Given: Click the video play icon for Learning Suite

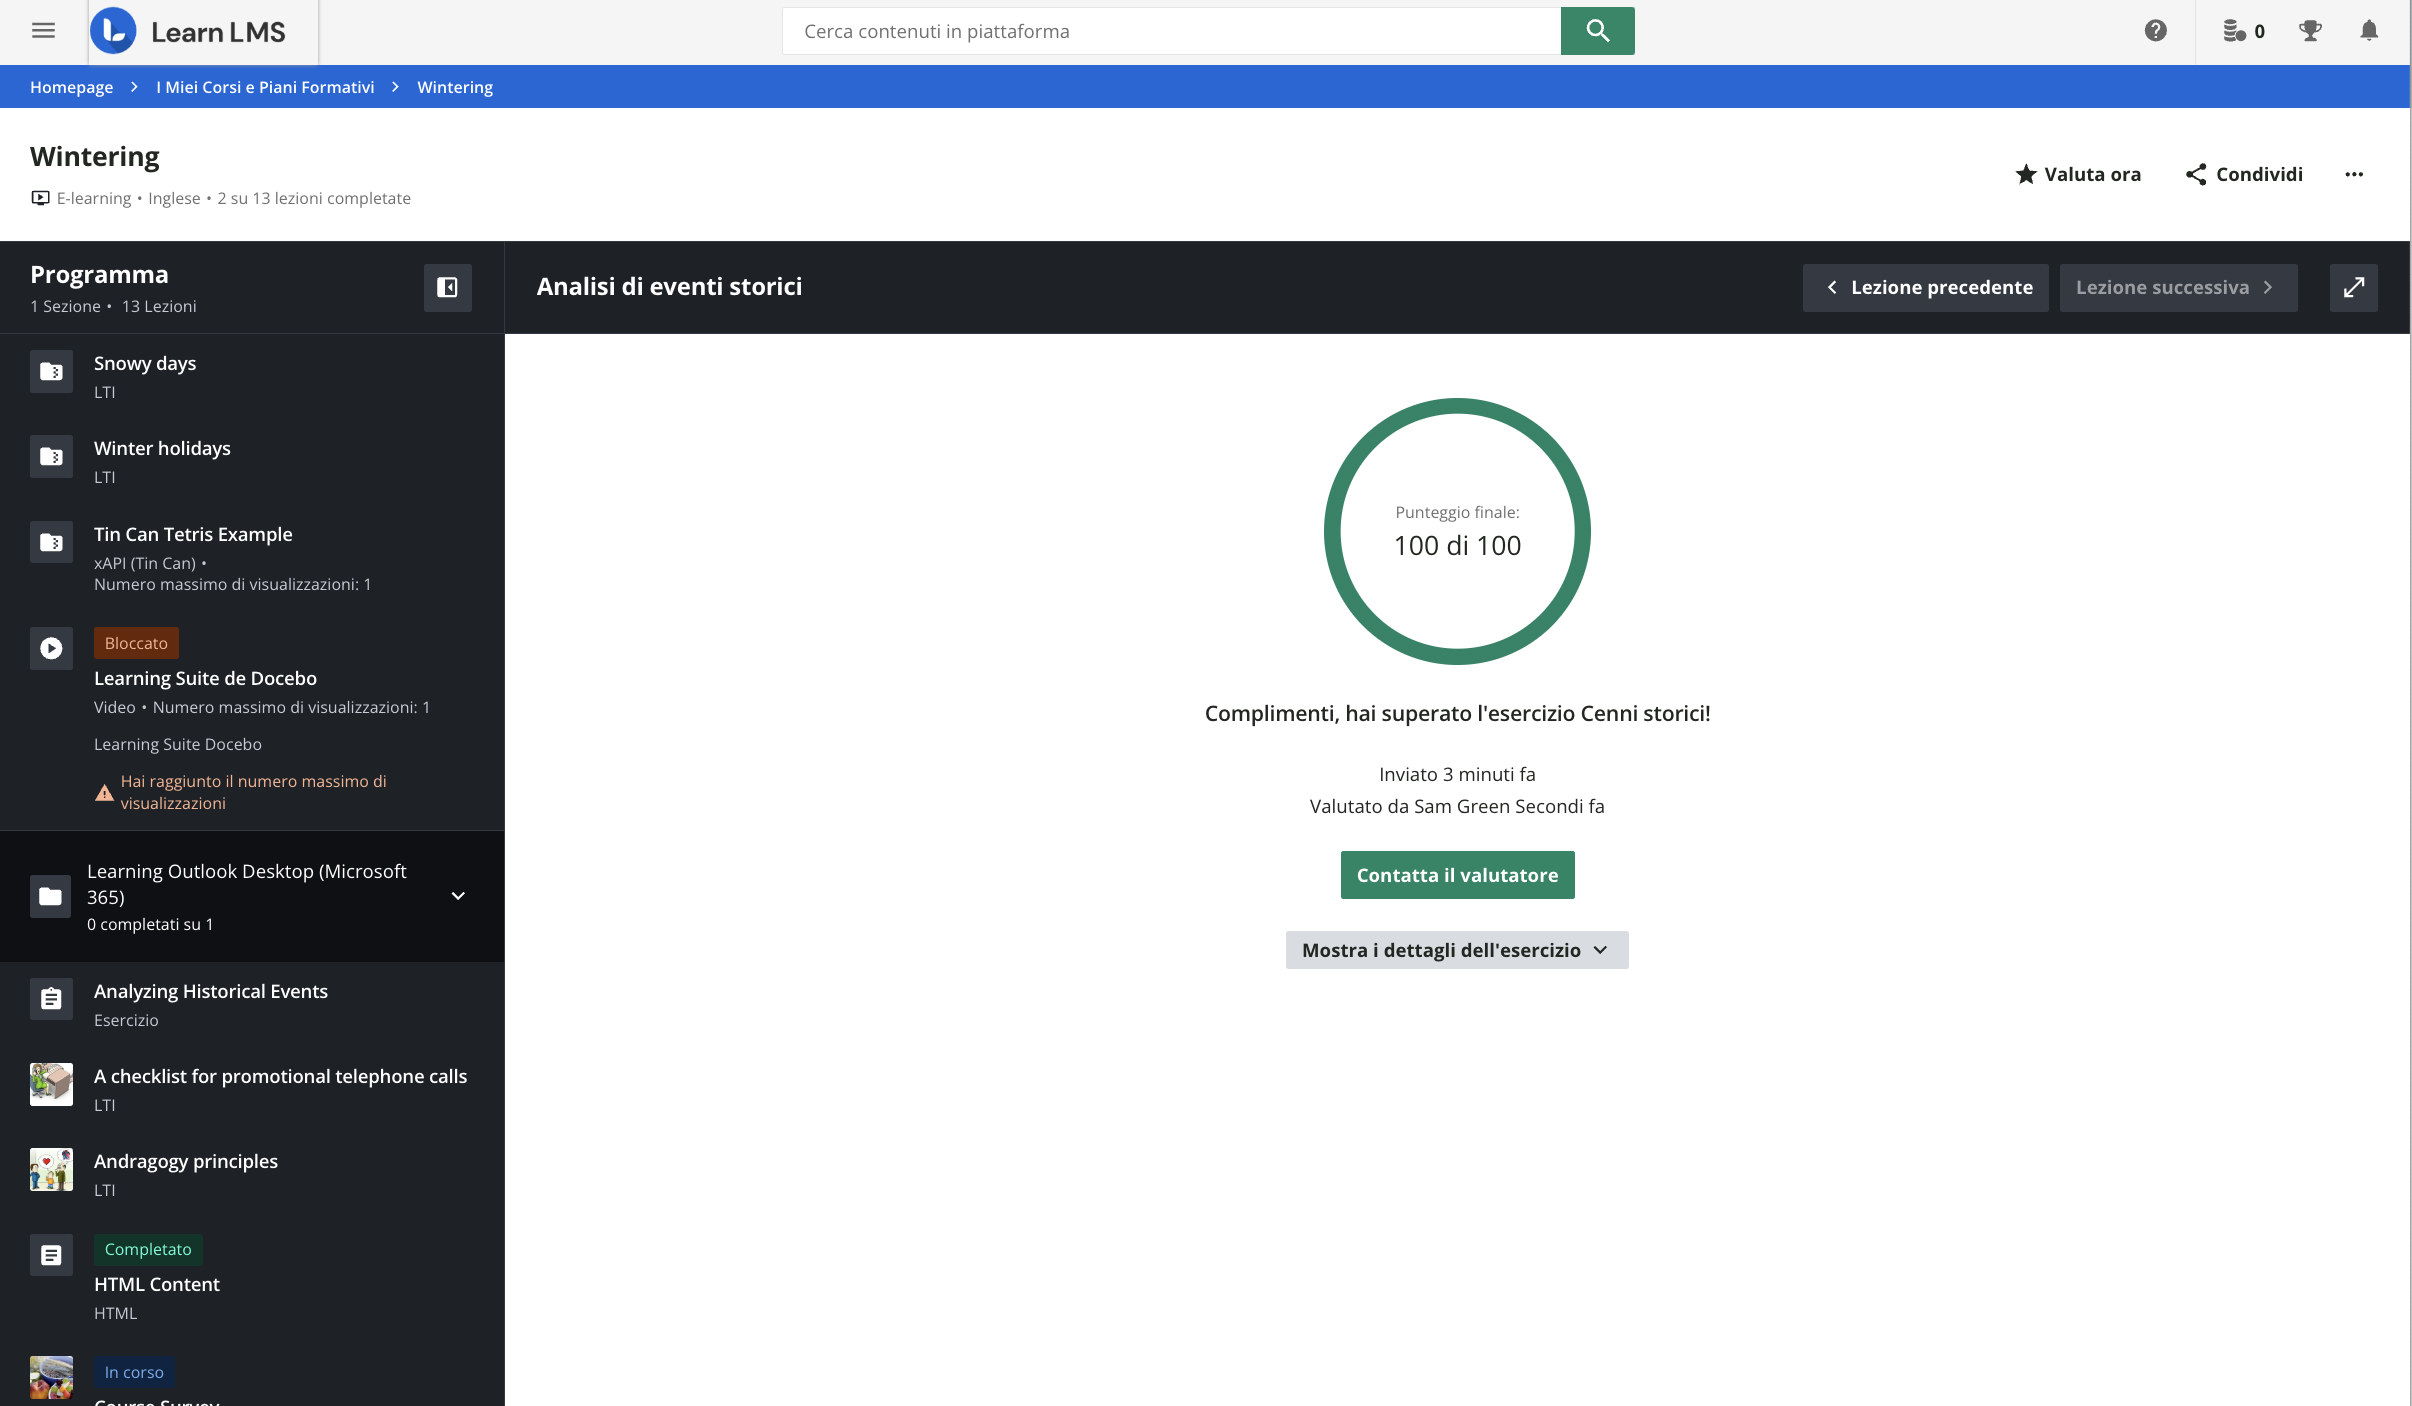Looking at the screenshot, I should coord(51,649).
